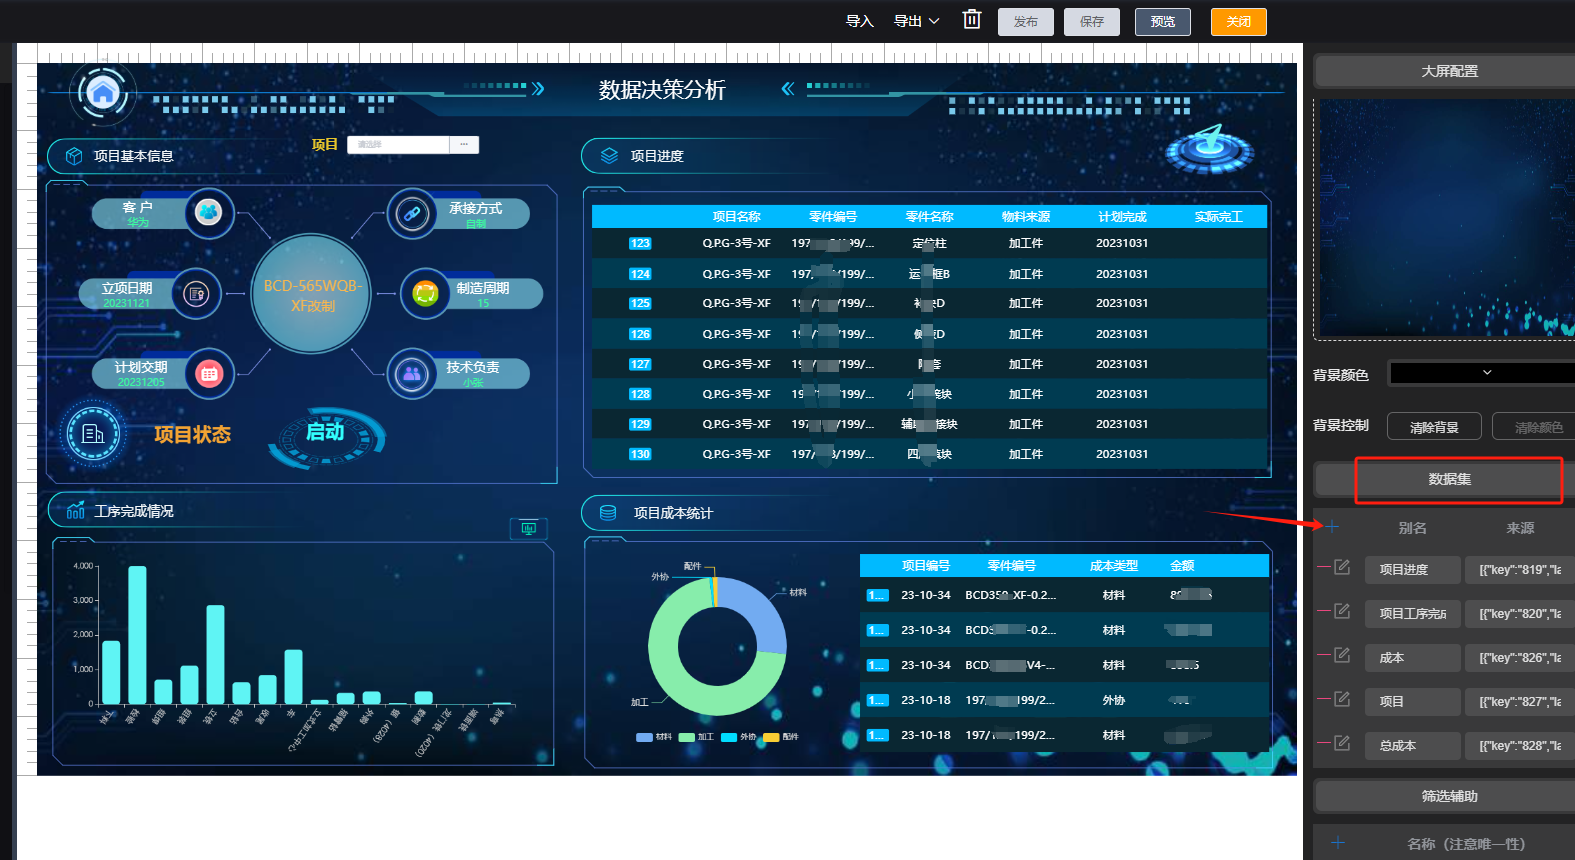Click the 保存 save button
This screenshot has width=1575, height=860.
1091,22
